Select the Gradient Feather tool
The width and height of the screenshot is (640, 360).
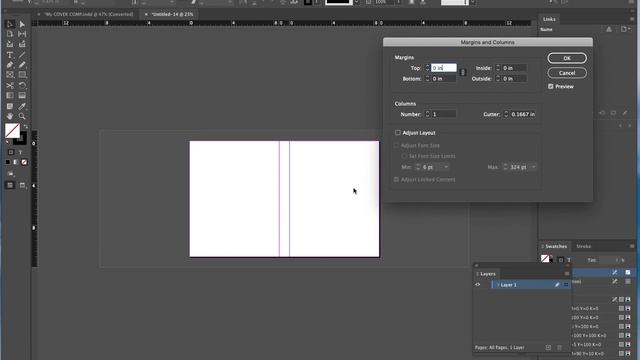coord(22,96)
